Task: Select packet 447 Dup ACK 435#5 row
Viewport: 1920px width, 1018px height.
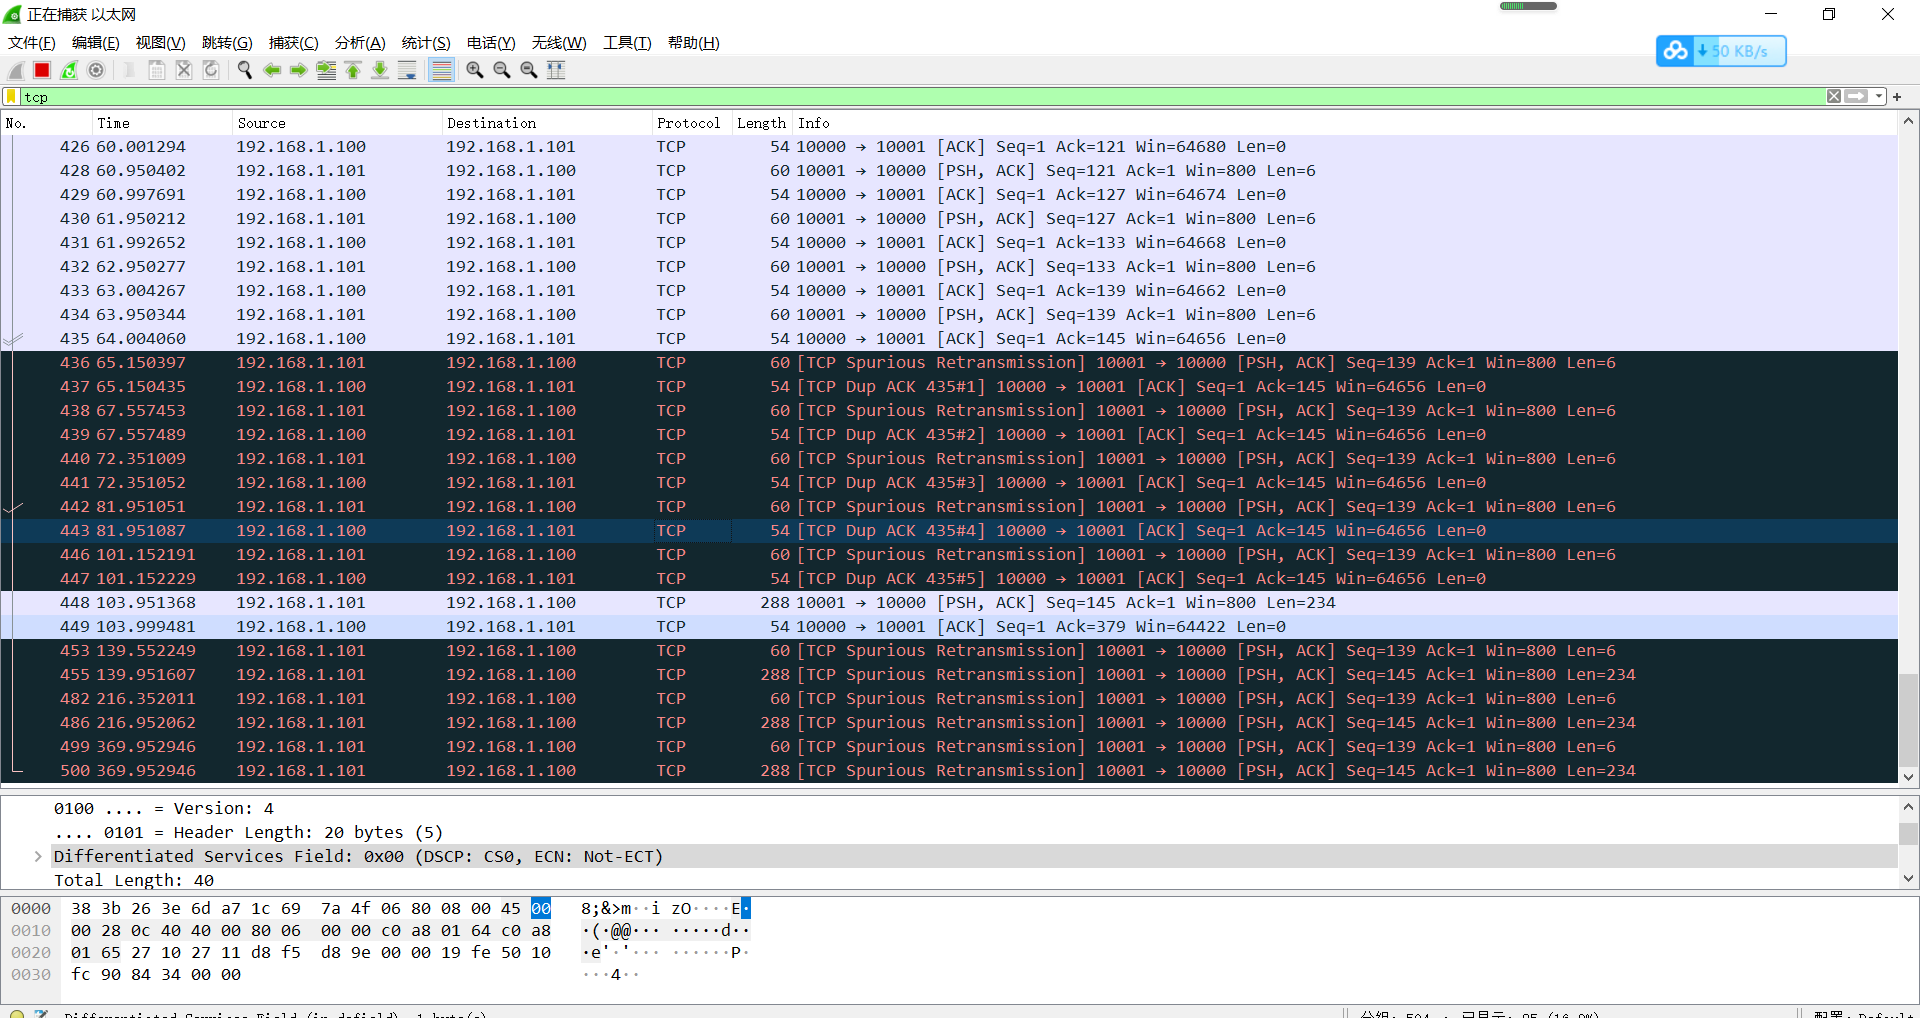Action: tap(950, 579)
